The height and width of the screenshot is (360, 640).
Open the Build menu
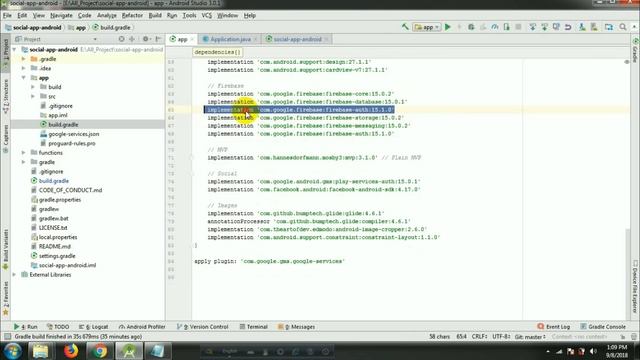click(155, 16)
